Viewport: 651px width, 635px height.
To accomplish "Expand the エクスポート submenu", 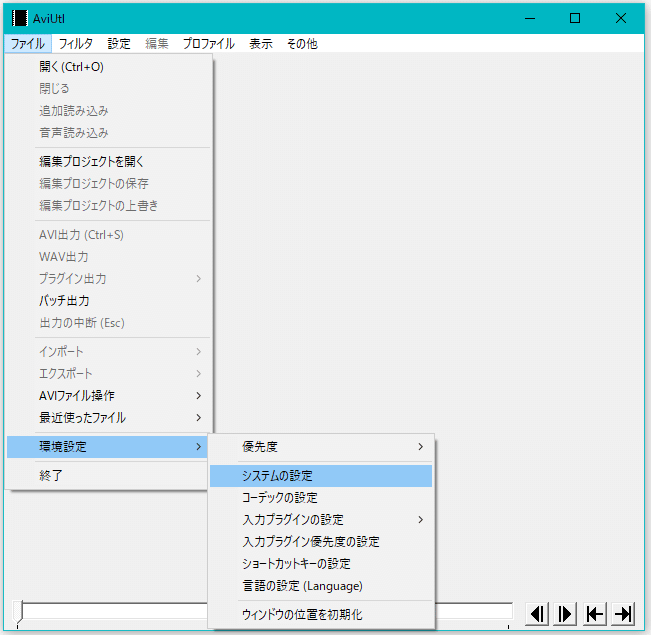I will pyautogui.click(x=108, y=374).
